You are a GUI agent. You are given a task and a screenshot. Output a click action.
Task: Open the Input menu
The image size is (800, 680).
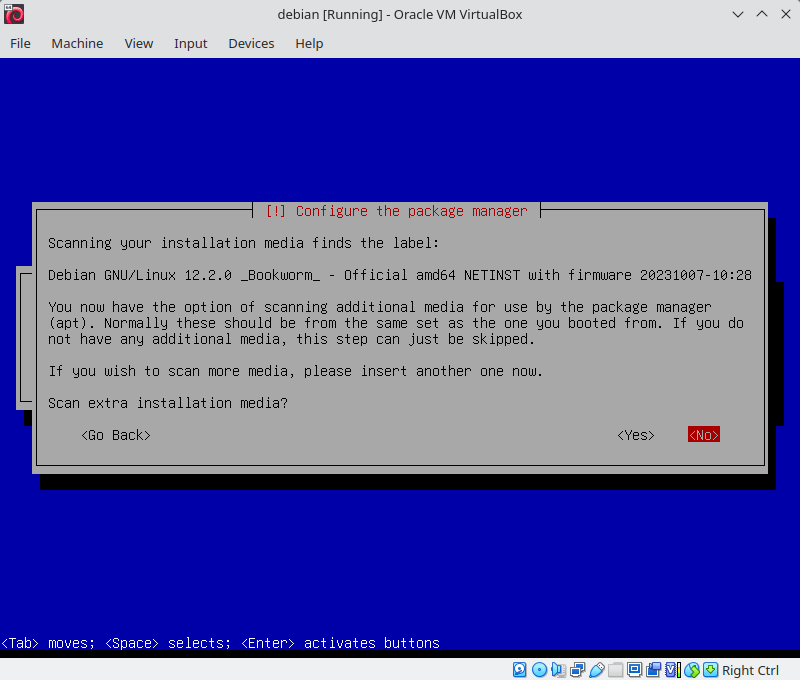coord(190,43)
